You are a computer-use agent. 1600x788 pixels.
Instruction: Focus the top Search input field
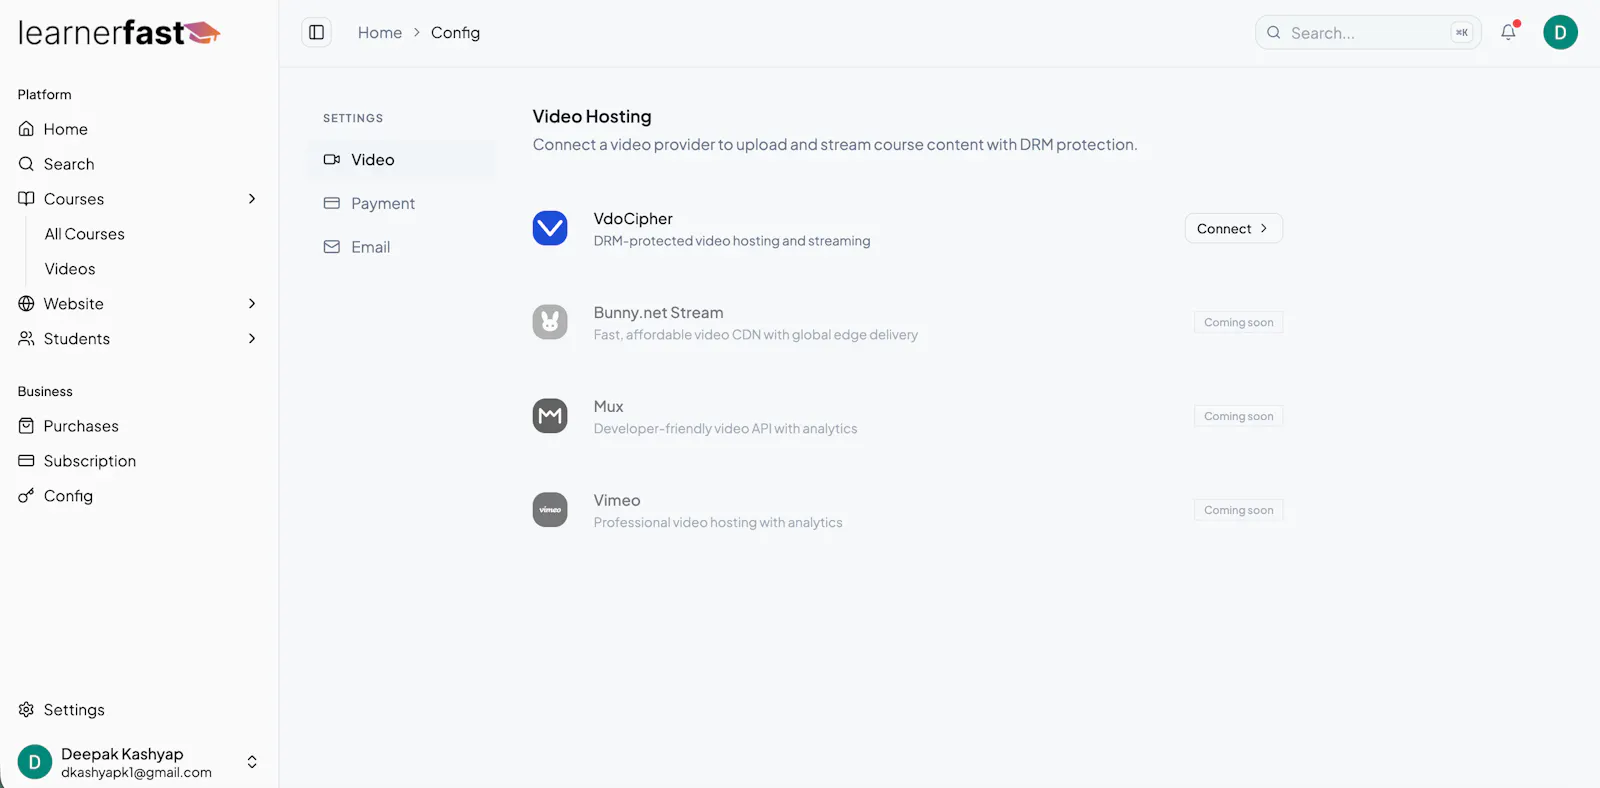coord(1367,33)
